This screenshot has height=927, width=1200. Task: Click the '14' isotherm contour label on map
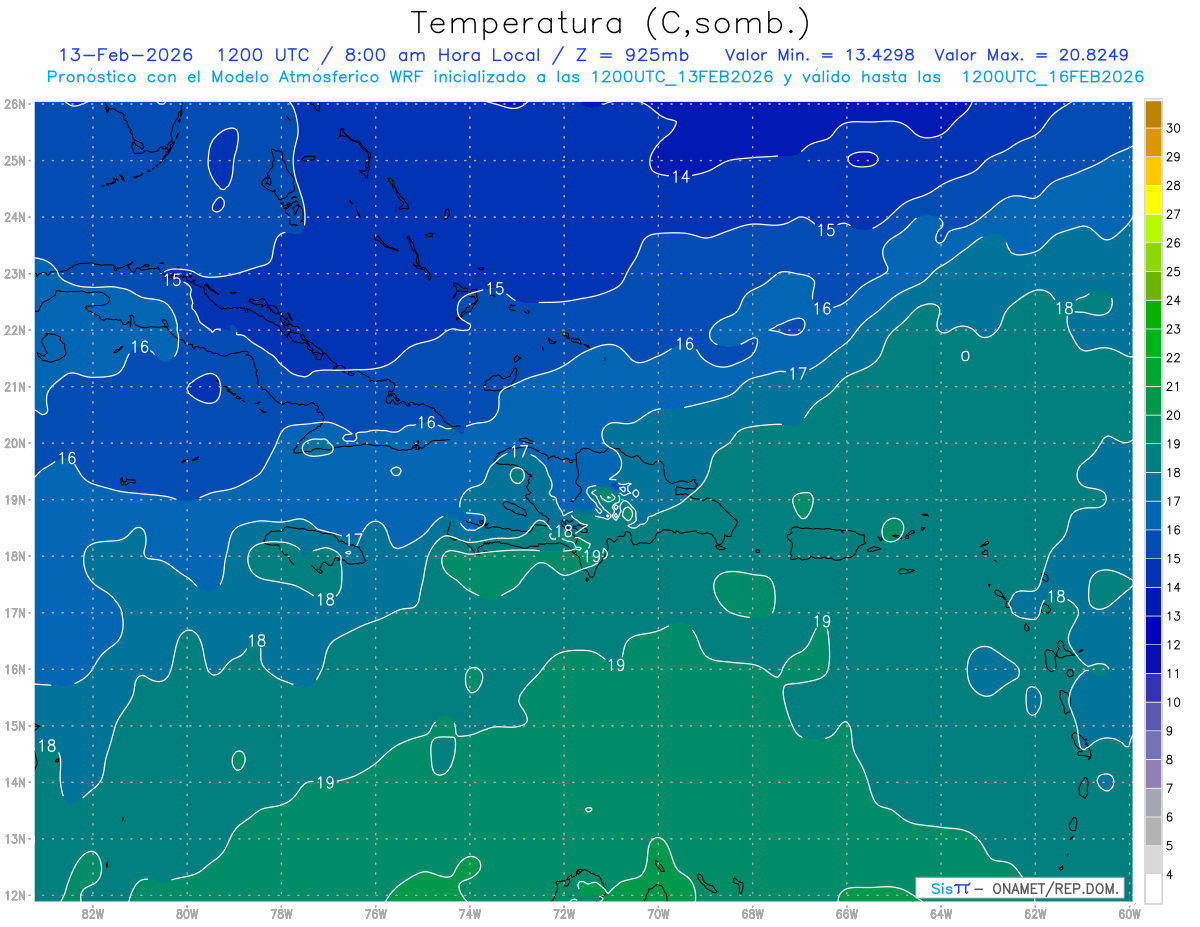(x=680, y=177)
